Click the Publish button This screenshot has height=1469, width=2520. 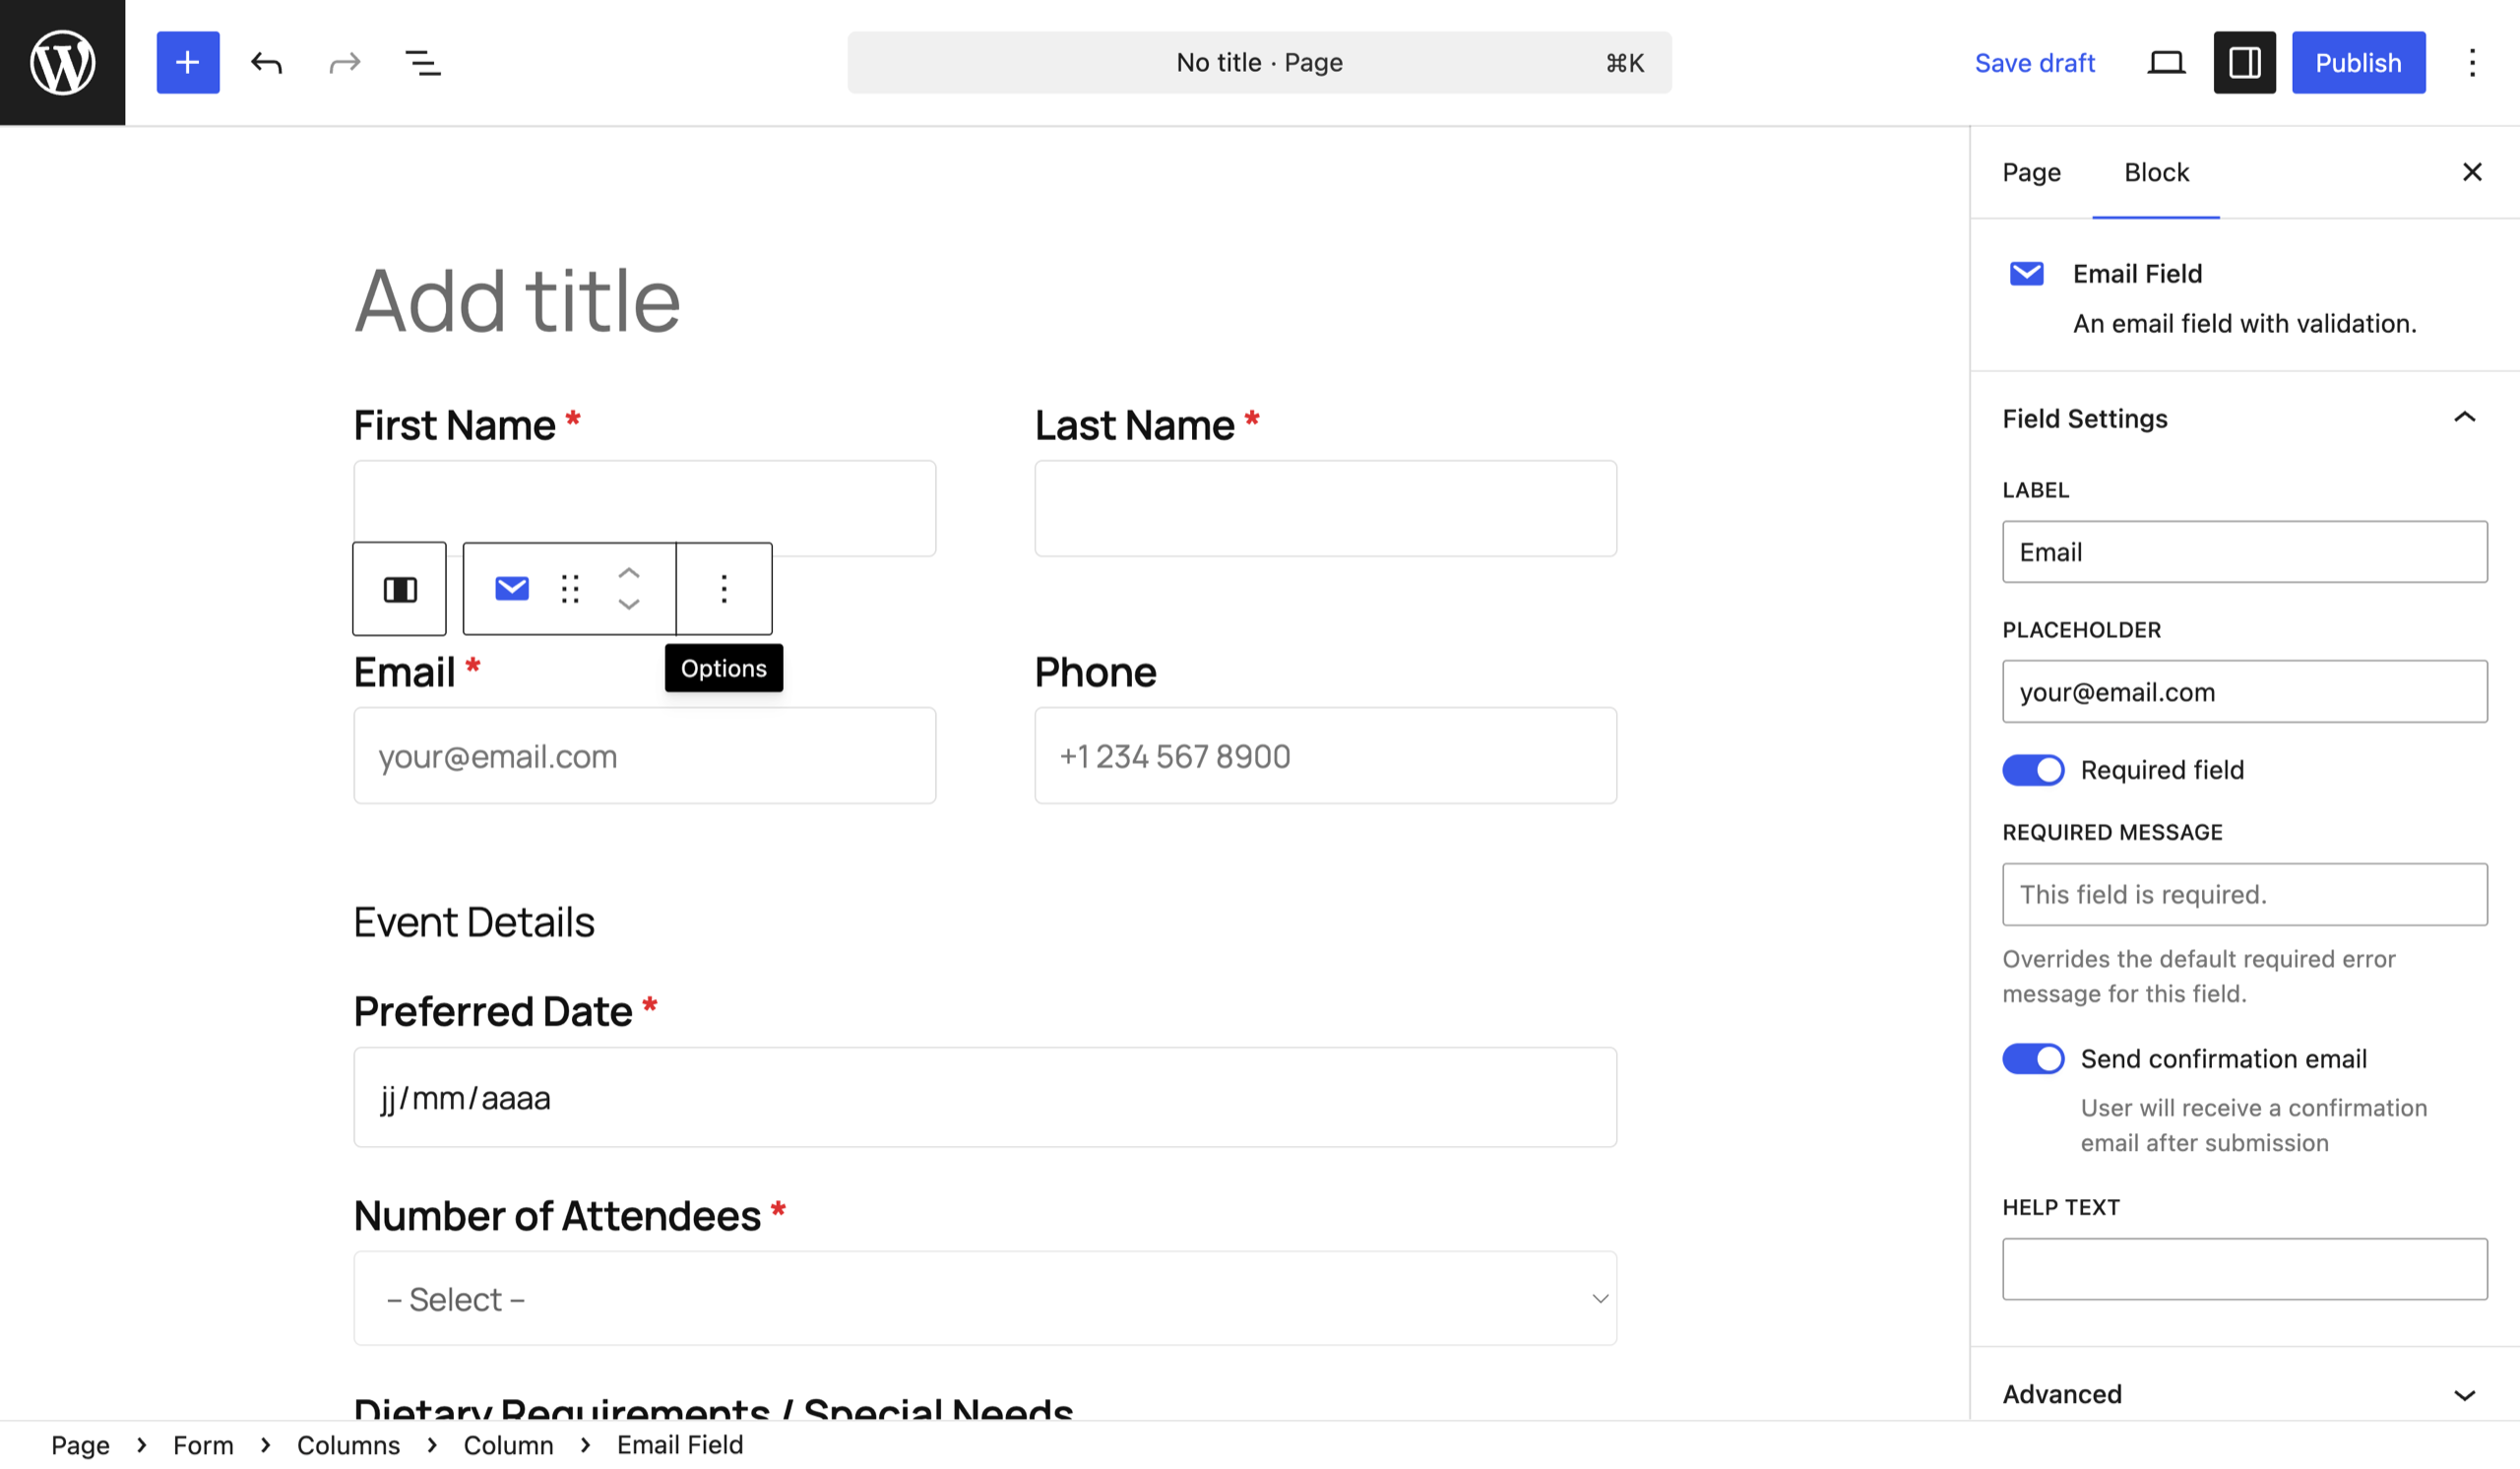pyautogui.click(x=2357, y=63)
